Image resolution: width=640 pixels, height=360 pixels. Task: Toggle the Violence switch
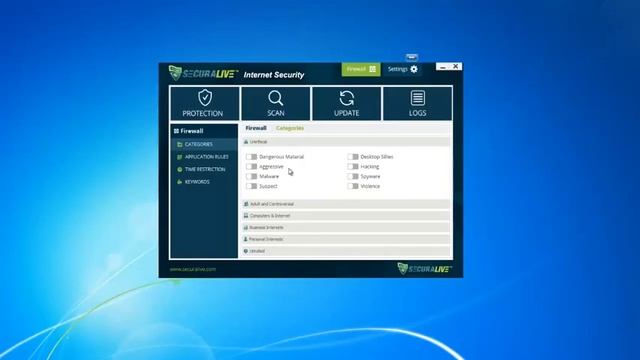pyautogui.click(x=353, y=186)
